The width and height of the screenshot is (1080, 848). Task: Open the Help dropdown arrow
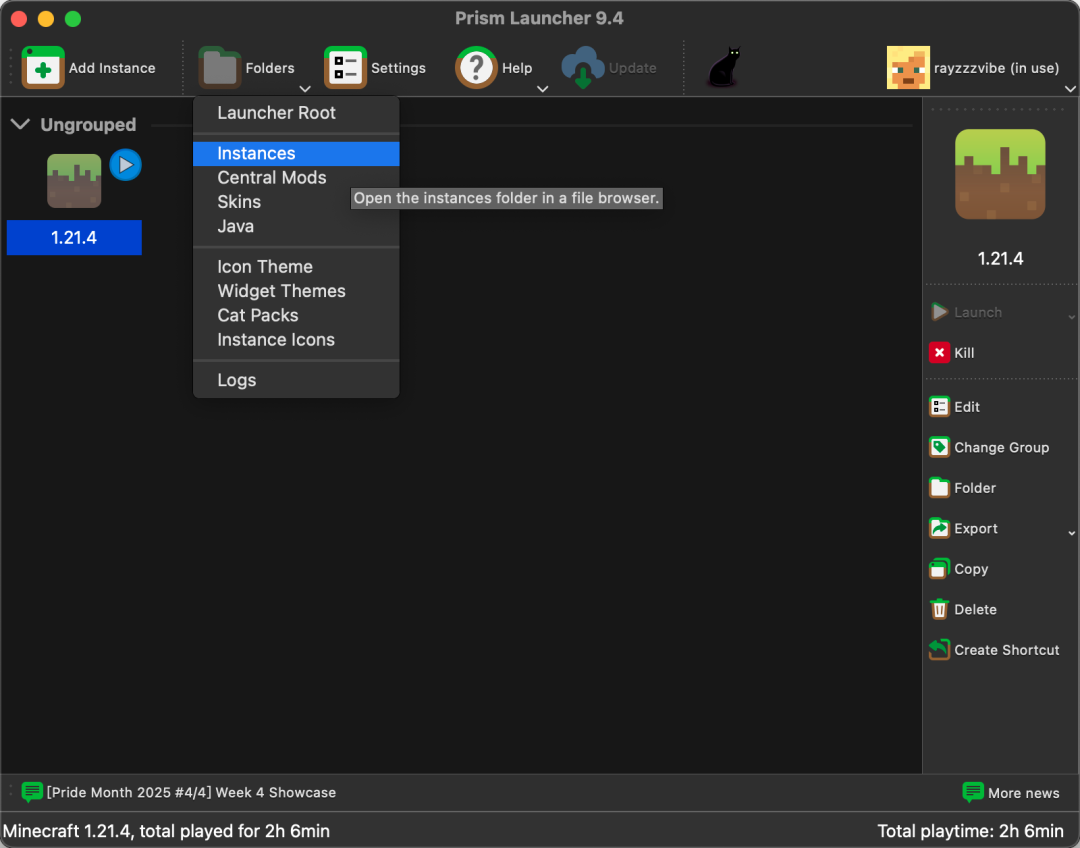tap(542, 89)
